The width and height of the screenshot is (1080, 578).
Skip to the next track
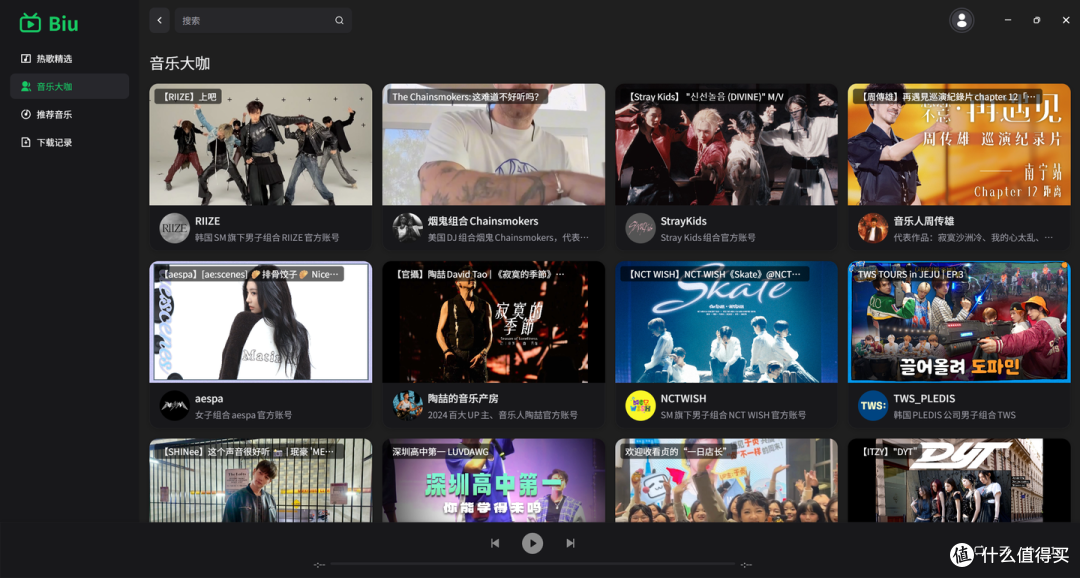click(x=570, y=543)
